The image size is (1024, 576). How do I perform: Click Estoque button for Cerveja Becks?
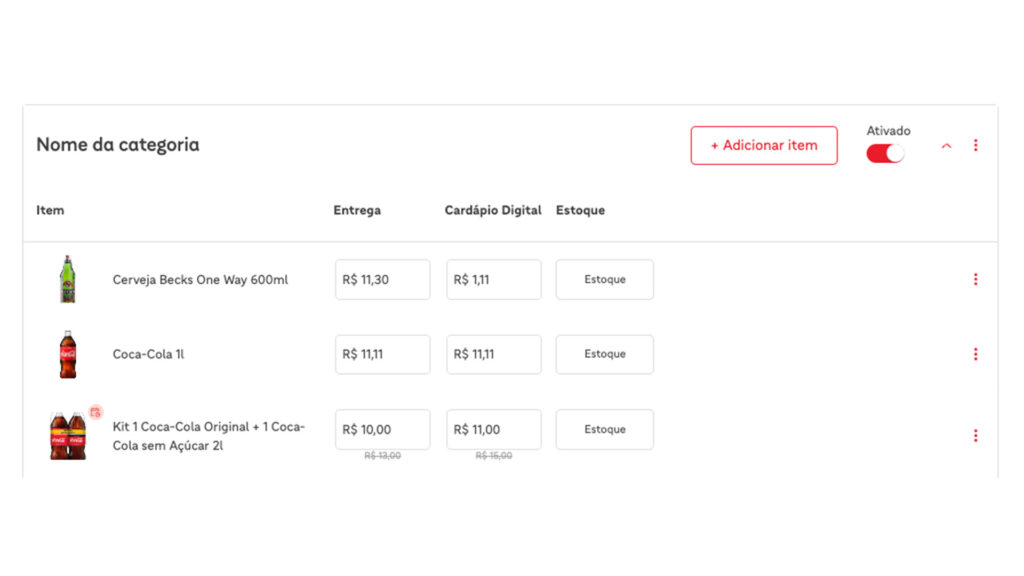coord(605,280)
